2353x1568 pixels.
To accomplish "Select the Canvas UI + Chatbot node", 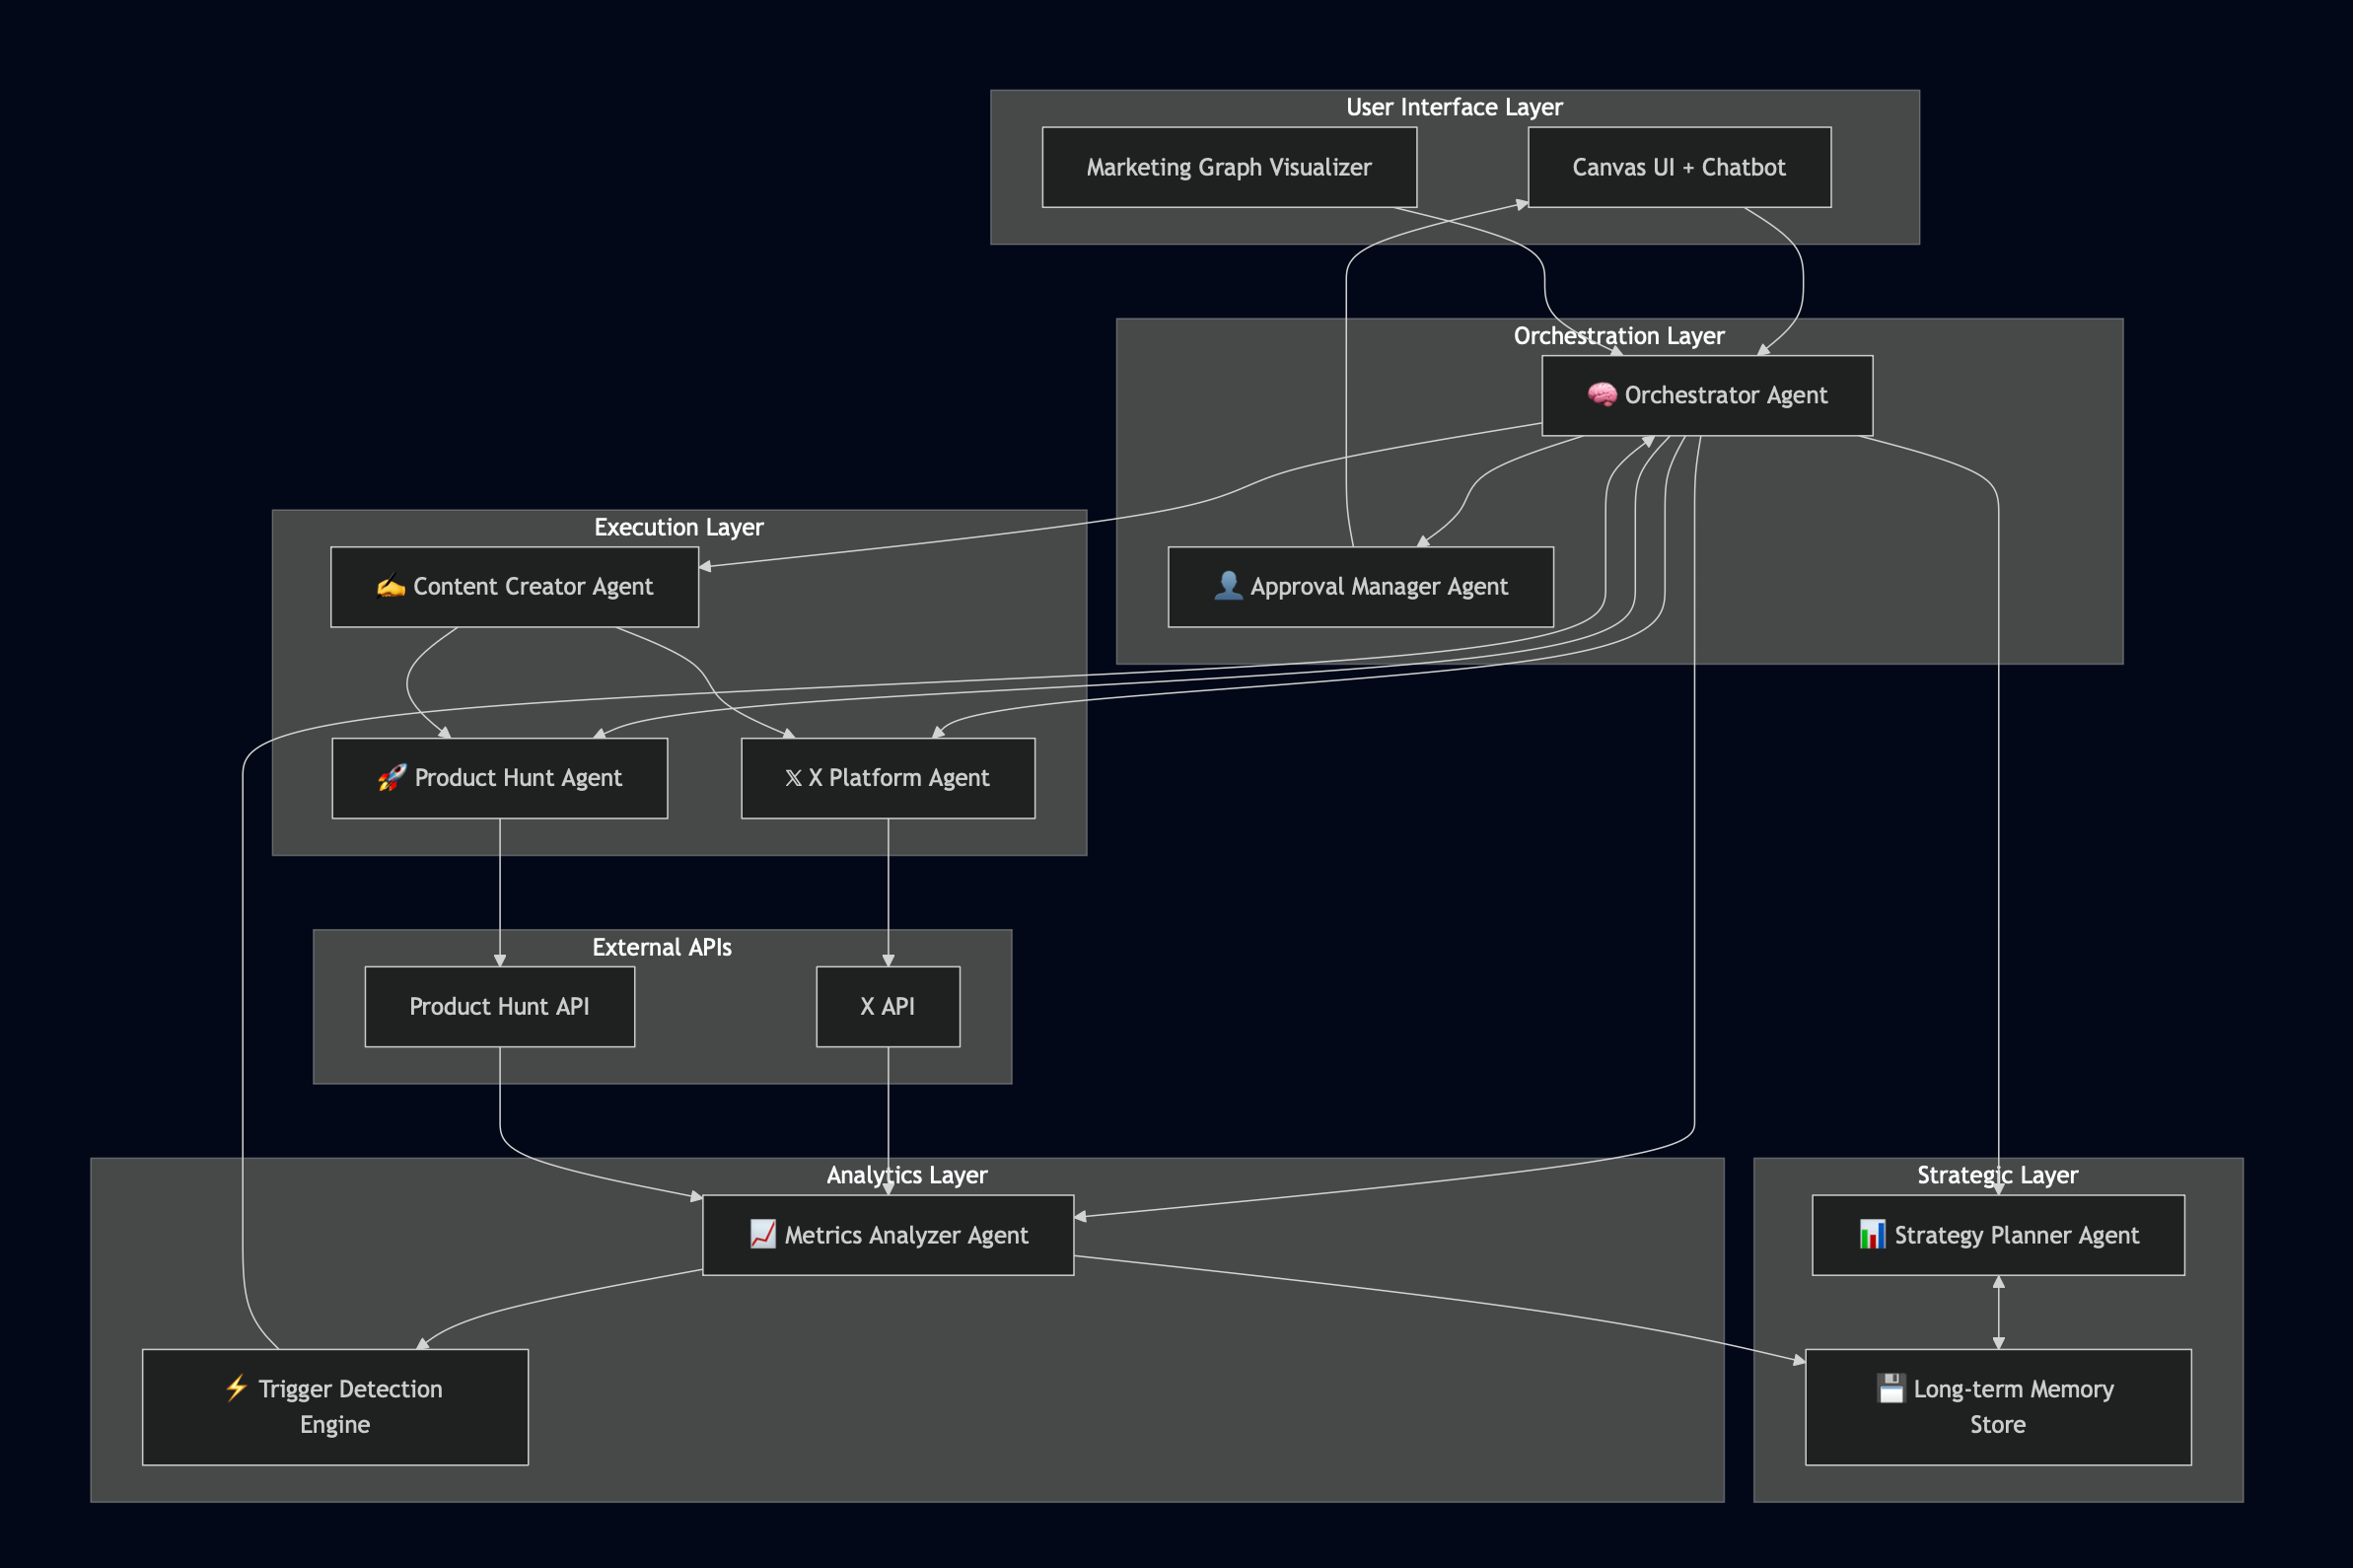I will pos(1679,167).
